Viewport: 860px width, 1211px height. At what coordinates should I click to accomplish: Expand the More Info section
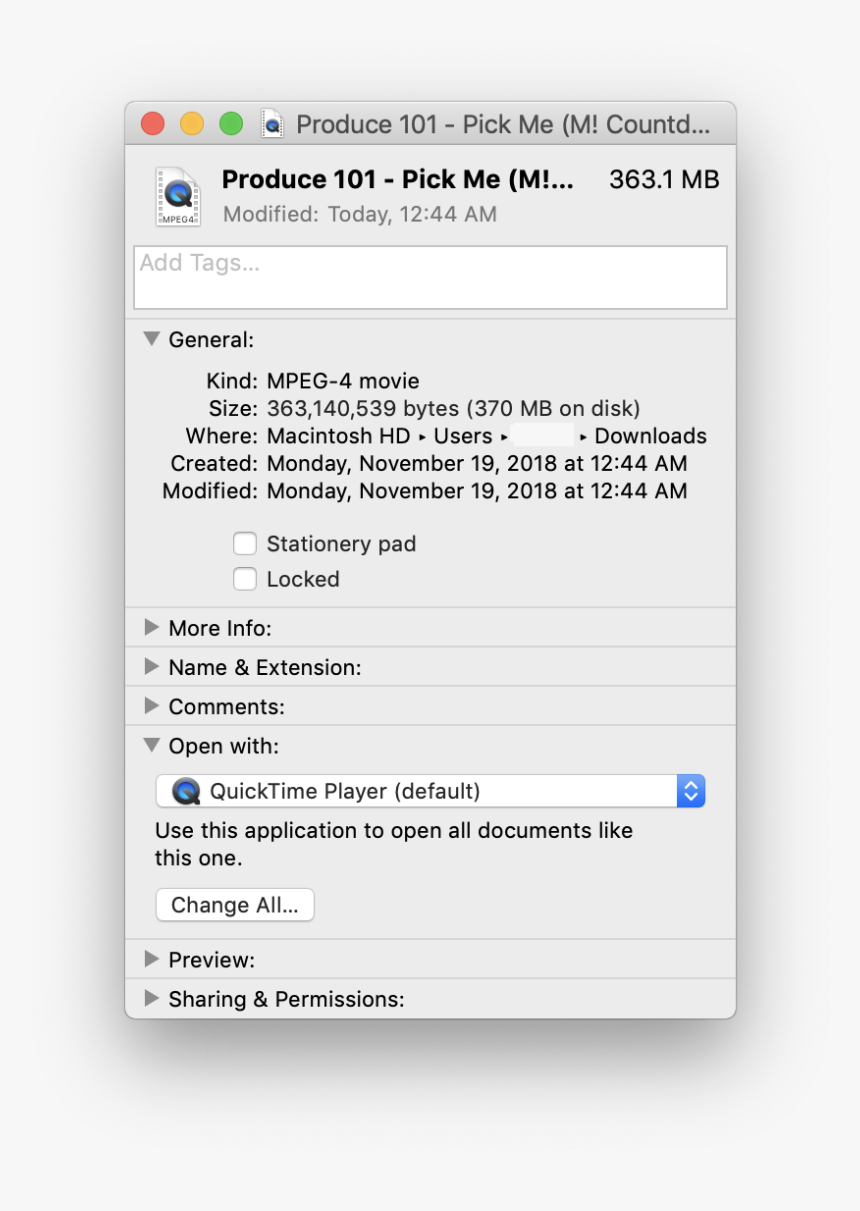pos(151,627)
